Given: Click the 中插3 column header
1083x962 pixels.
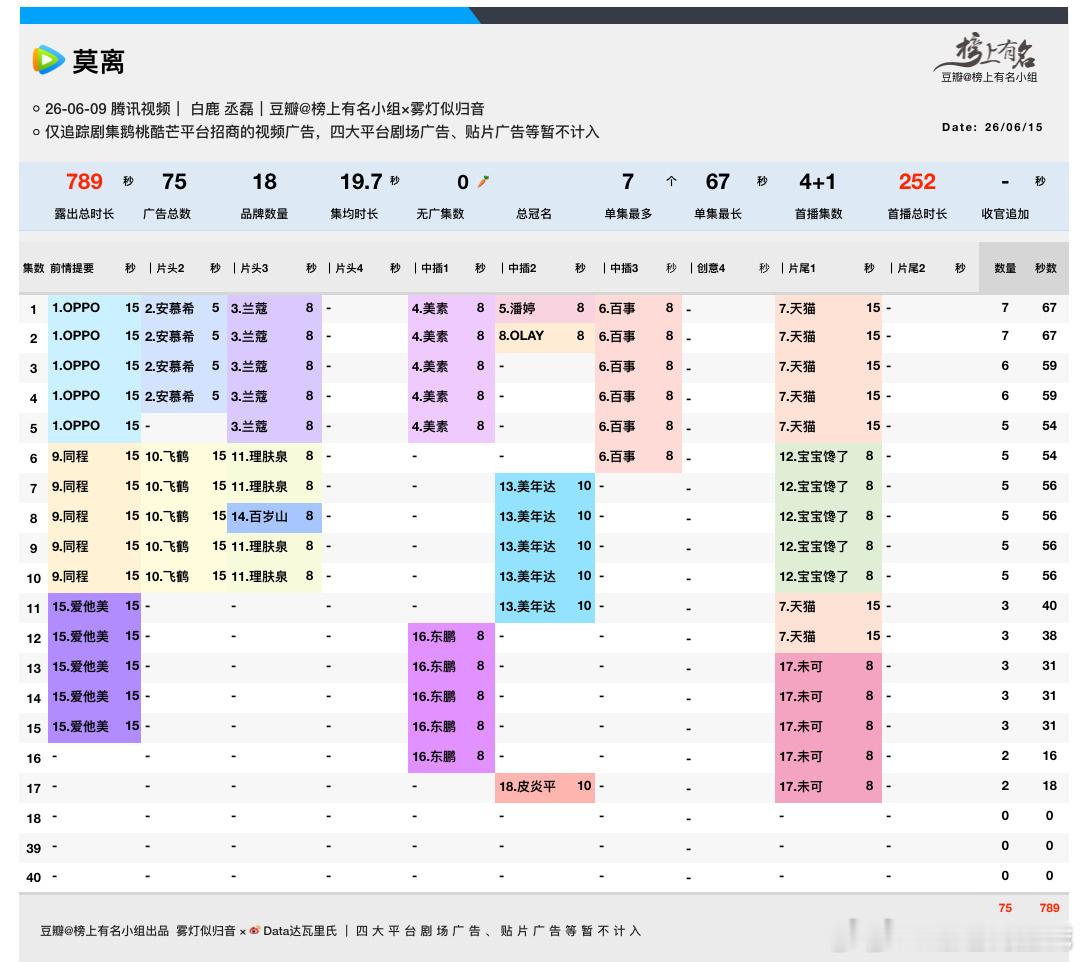Looking at the screenshot, I should (x=624, y=268).
